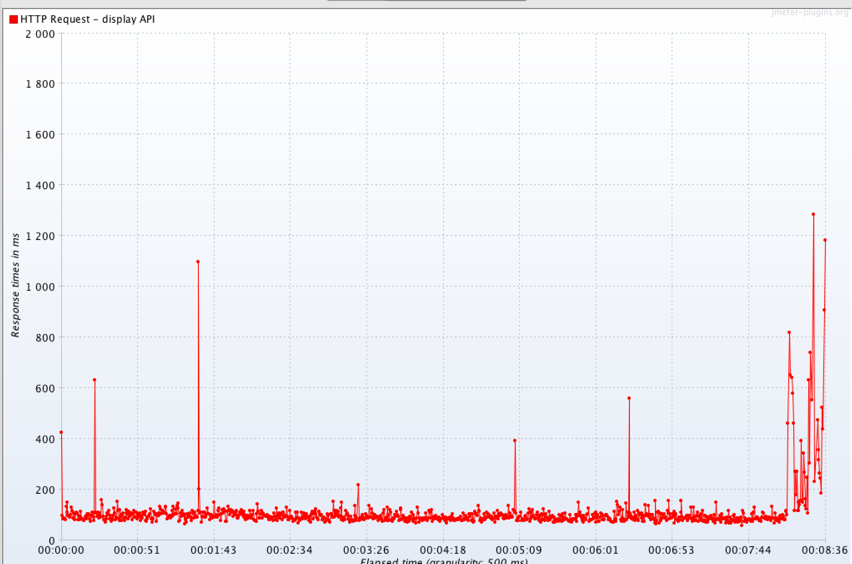The height and width of the screenshot is (564, 852).
Task: Click the '00:04:18' time axis label
Action: point(443,550)
